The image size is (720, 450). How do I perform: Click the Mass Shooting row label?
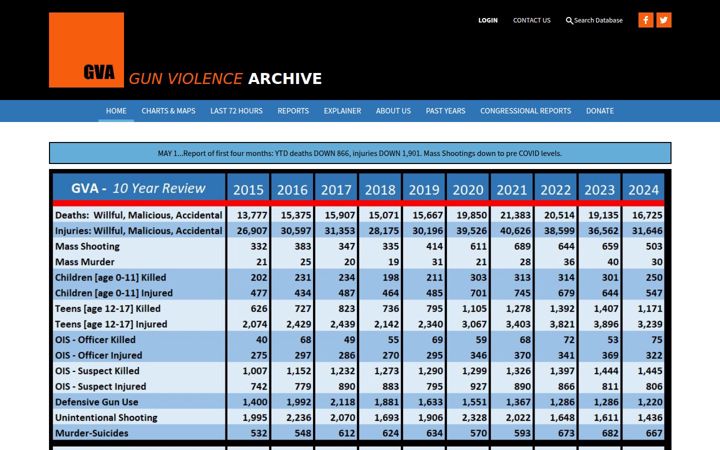tap(87, 246)
